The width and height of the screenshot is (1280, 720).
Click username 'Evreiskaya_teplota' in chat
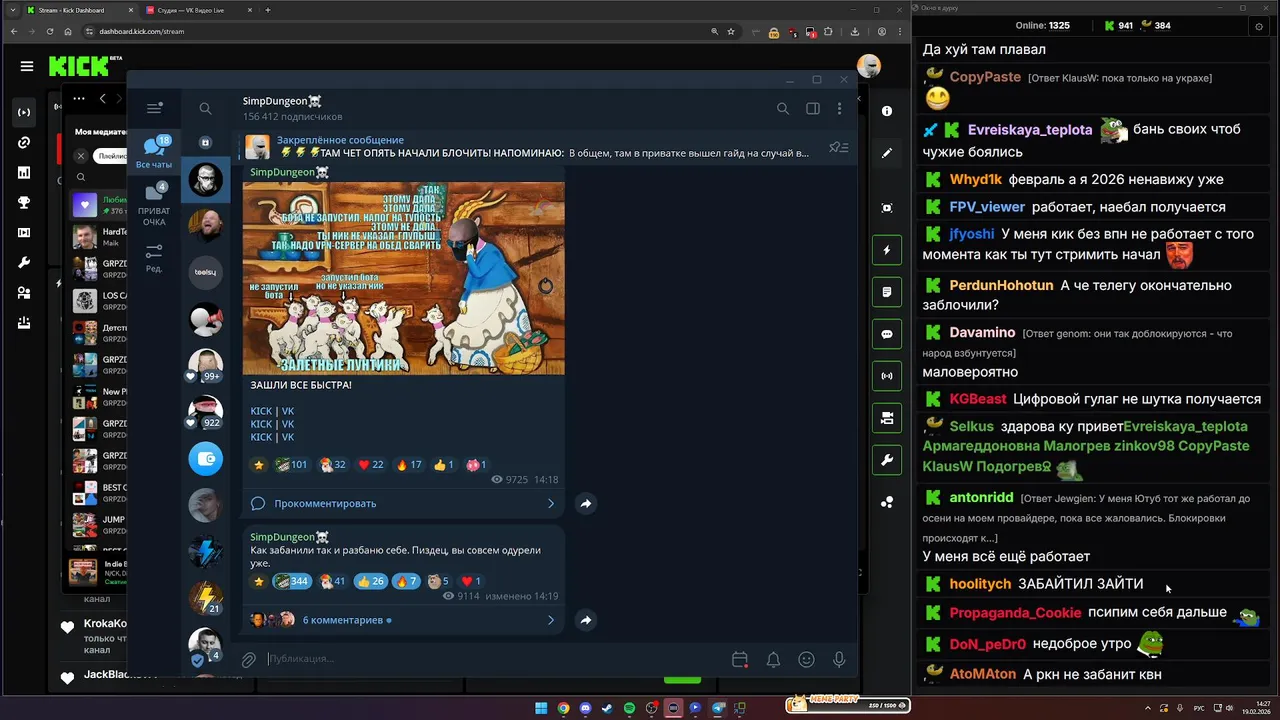1030,130
